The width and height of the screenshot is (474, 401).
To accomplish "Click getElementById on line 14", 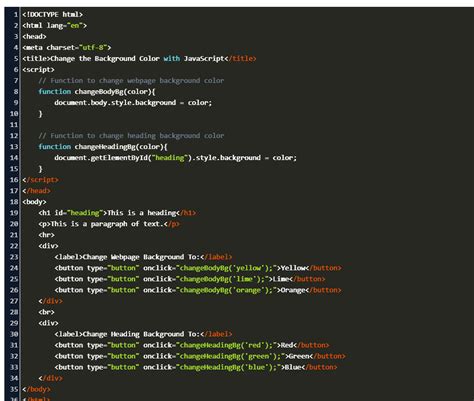I will click(x=119, y=157).
